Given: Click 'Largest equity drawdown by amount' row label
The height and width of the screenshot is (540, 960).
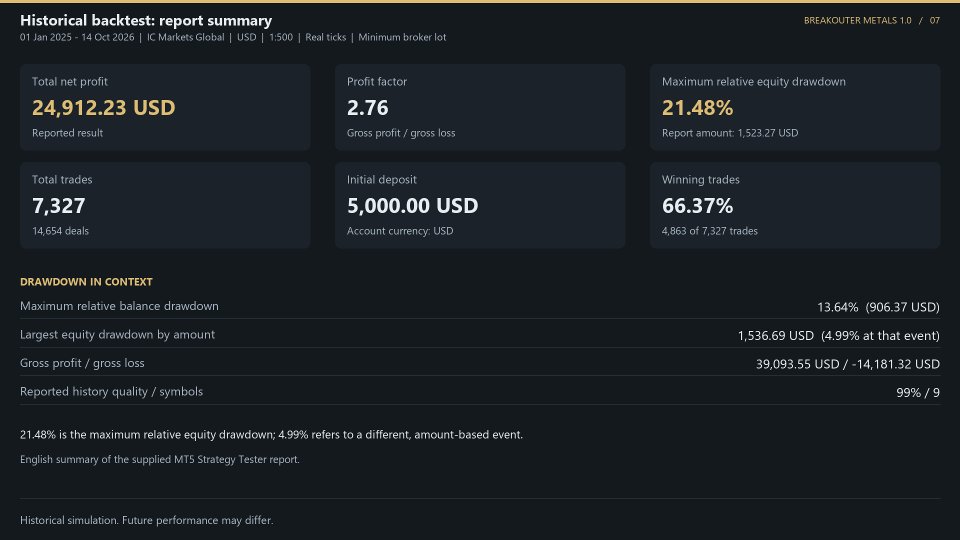Looking at the screenshot, I should pyautogui.click(x=118, y=334).
